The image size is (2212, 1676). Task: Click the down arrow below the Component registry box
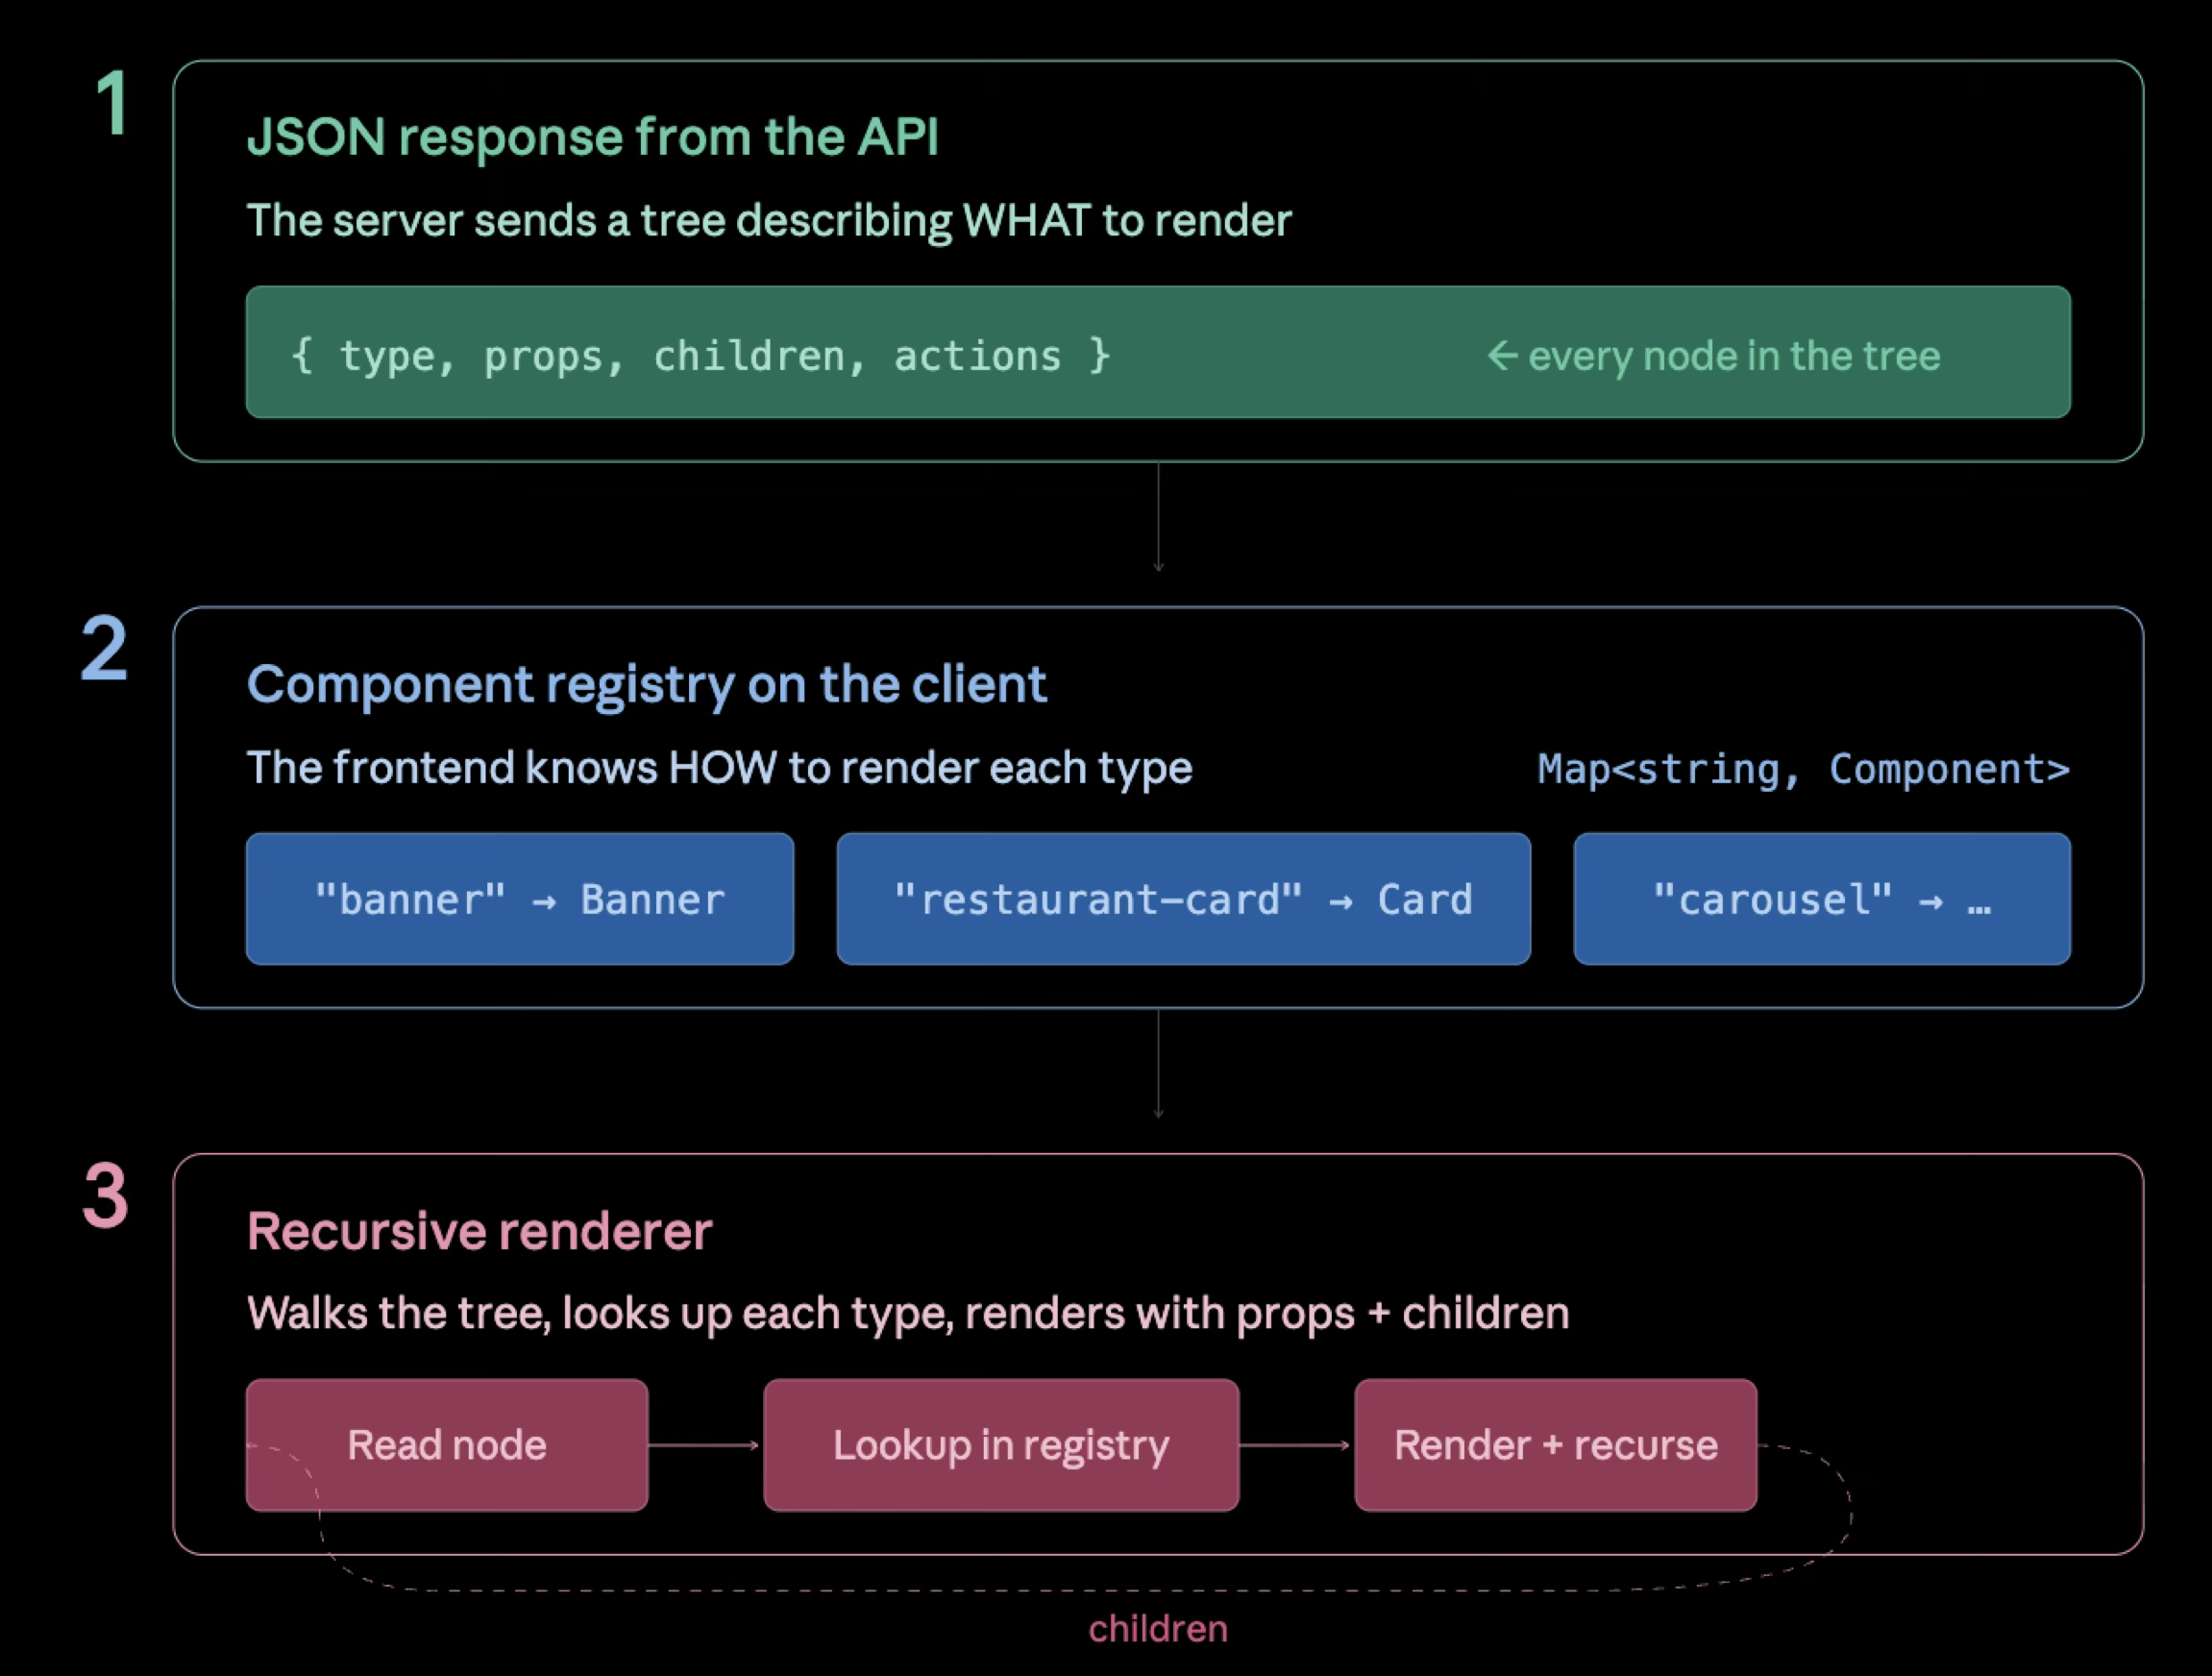1158,1064
